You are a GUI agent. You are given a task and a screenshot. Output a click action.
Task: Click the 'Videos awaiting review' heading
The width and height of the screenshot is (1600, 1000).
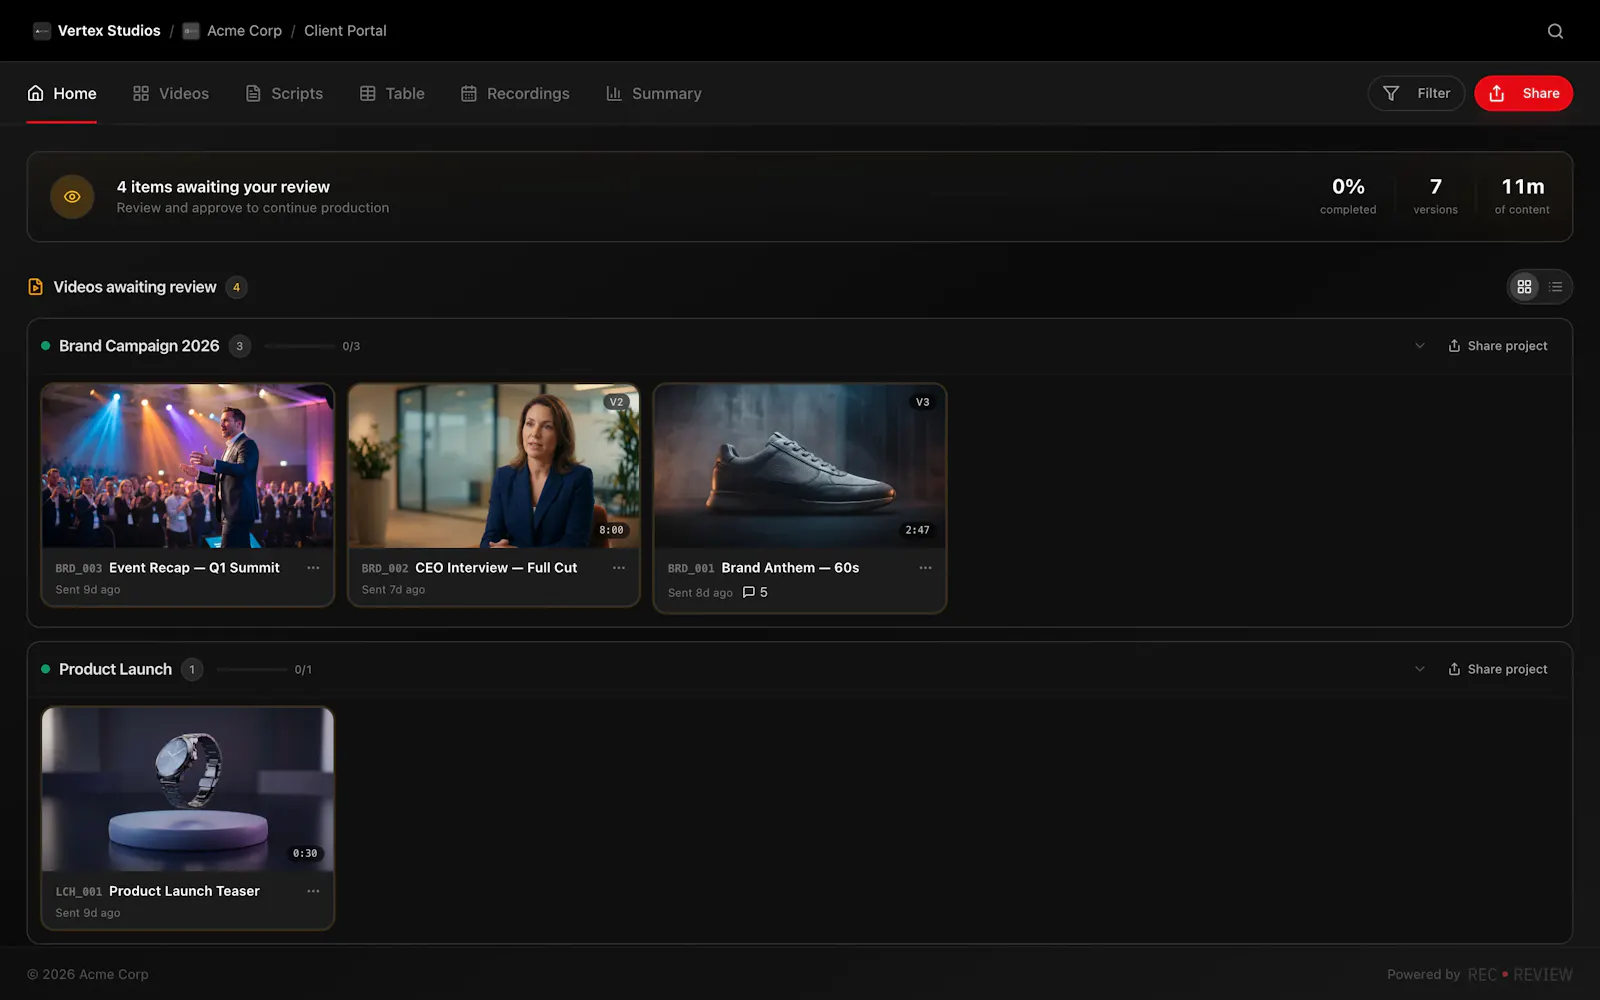pyautogui.click(x=135, y=287)
